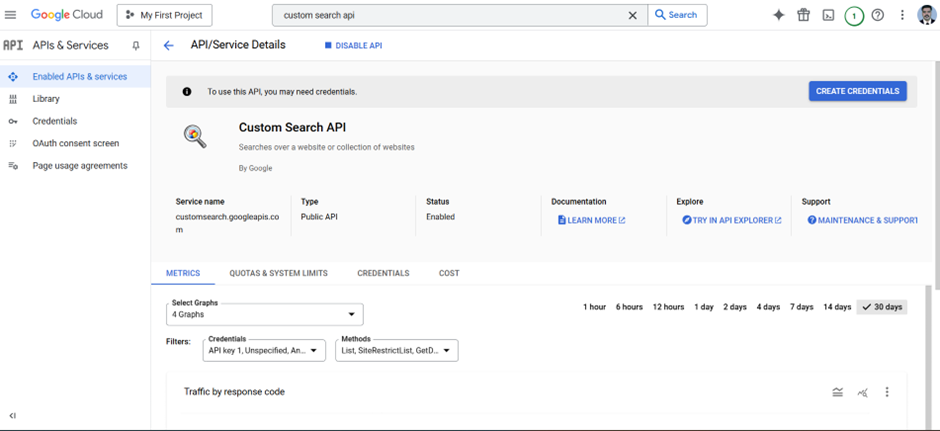
Task: Open the help question mark icon
Action: pos(878,16)
